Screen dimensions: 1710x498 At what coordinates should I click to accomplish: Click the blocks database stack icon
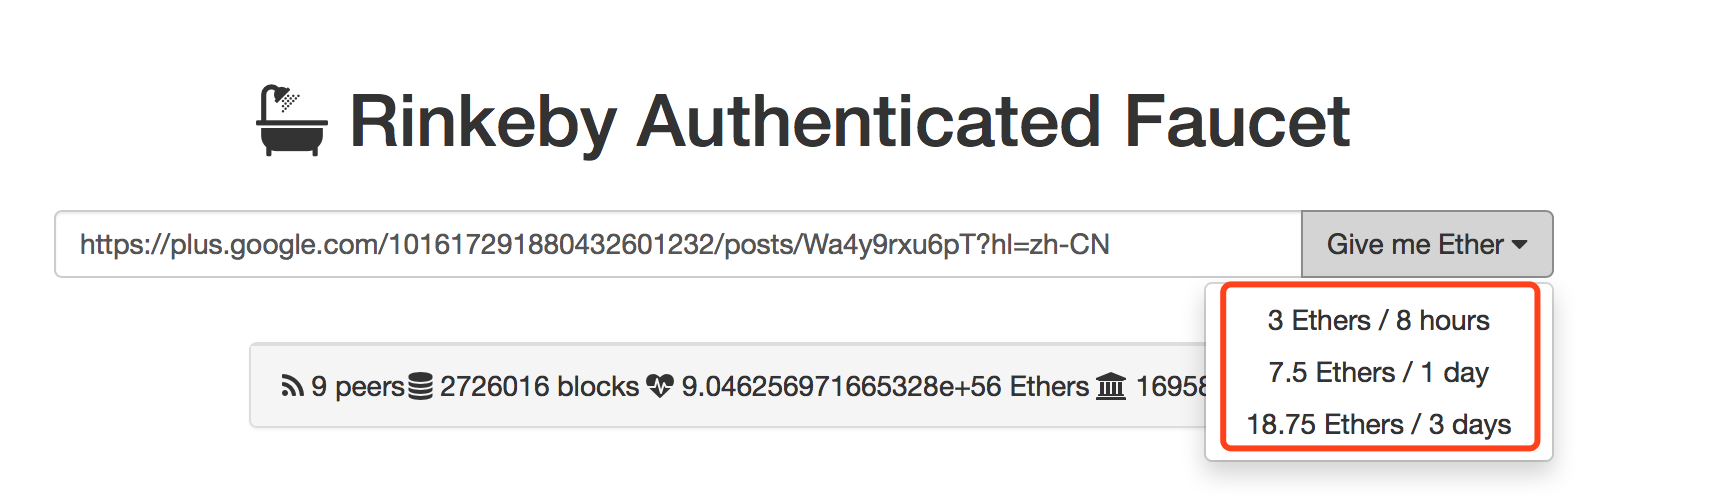tap(421, 386)
